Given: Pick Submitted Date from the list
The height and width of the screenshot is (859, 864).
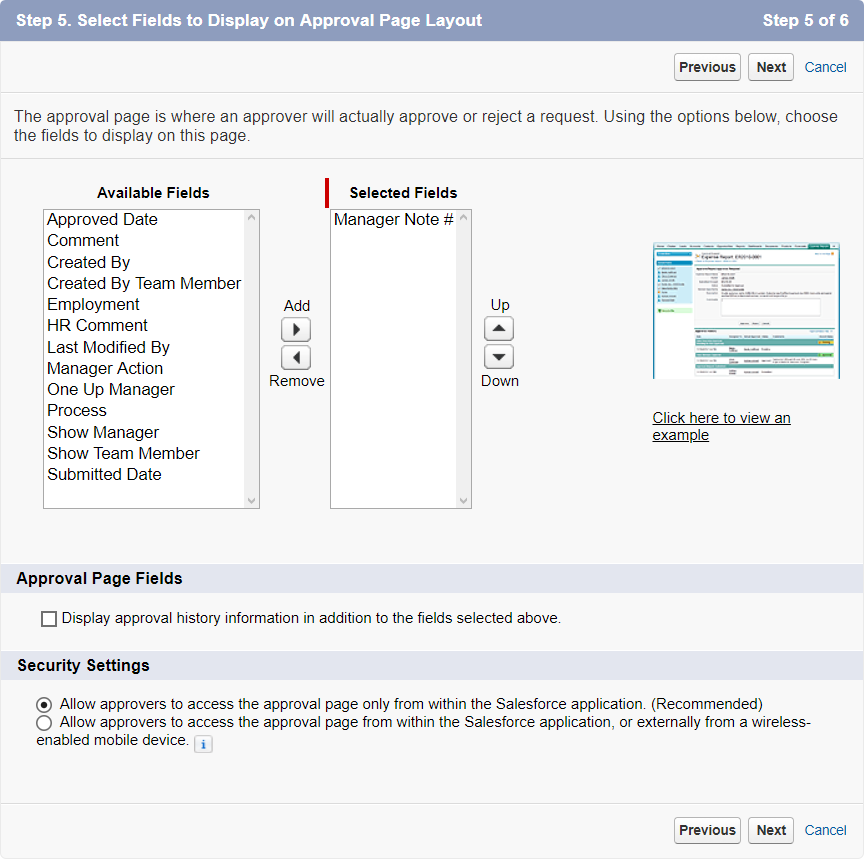Looking at the screenshot, I should click(x=104, y=475).
